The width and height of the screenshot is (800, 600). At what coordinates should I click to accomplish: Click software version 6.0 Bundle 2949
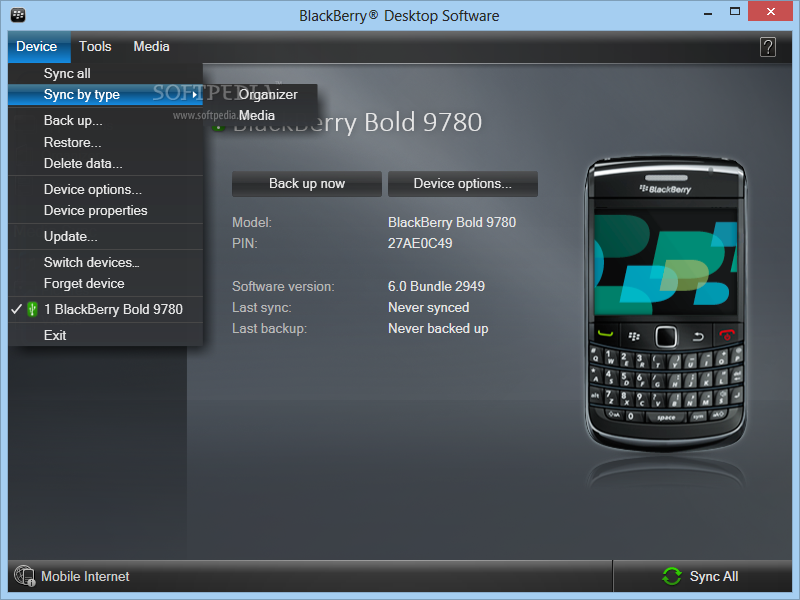[x=436, y=286]
